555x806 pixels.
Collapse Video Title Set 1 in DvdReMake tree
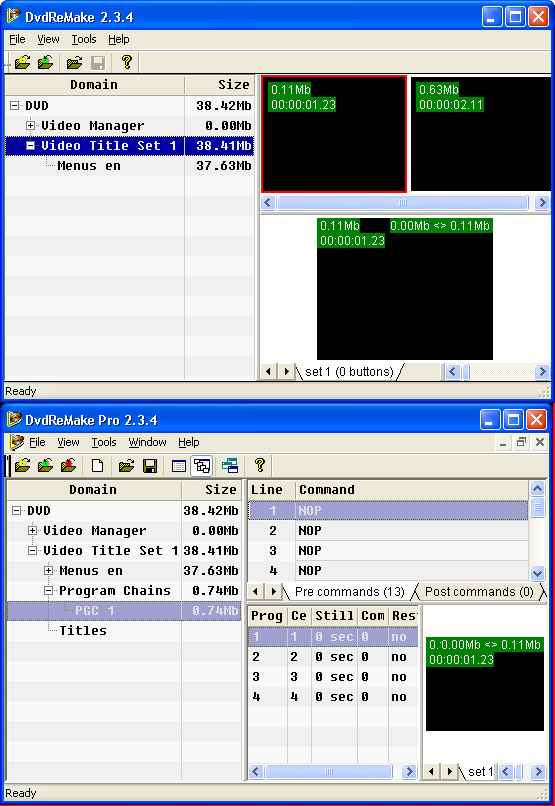coord(31,145)
